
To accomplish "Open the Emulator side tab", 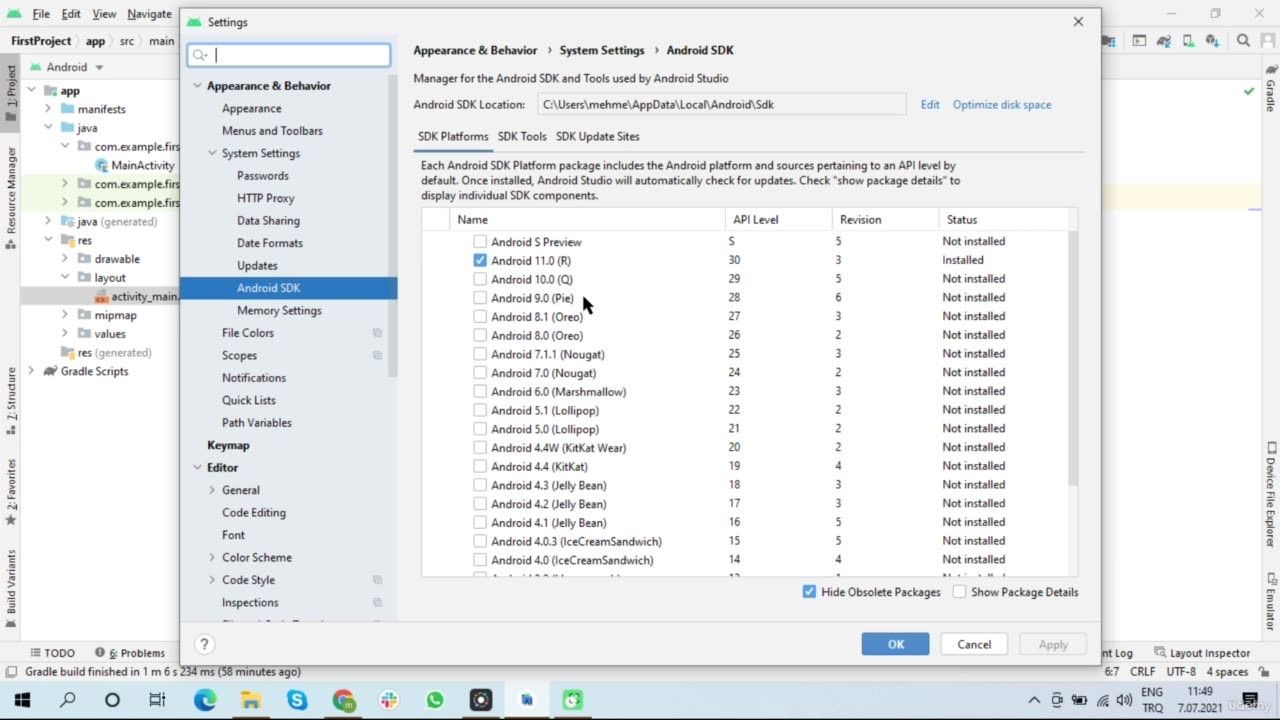I will click(x=1271, y=600).
